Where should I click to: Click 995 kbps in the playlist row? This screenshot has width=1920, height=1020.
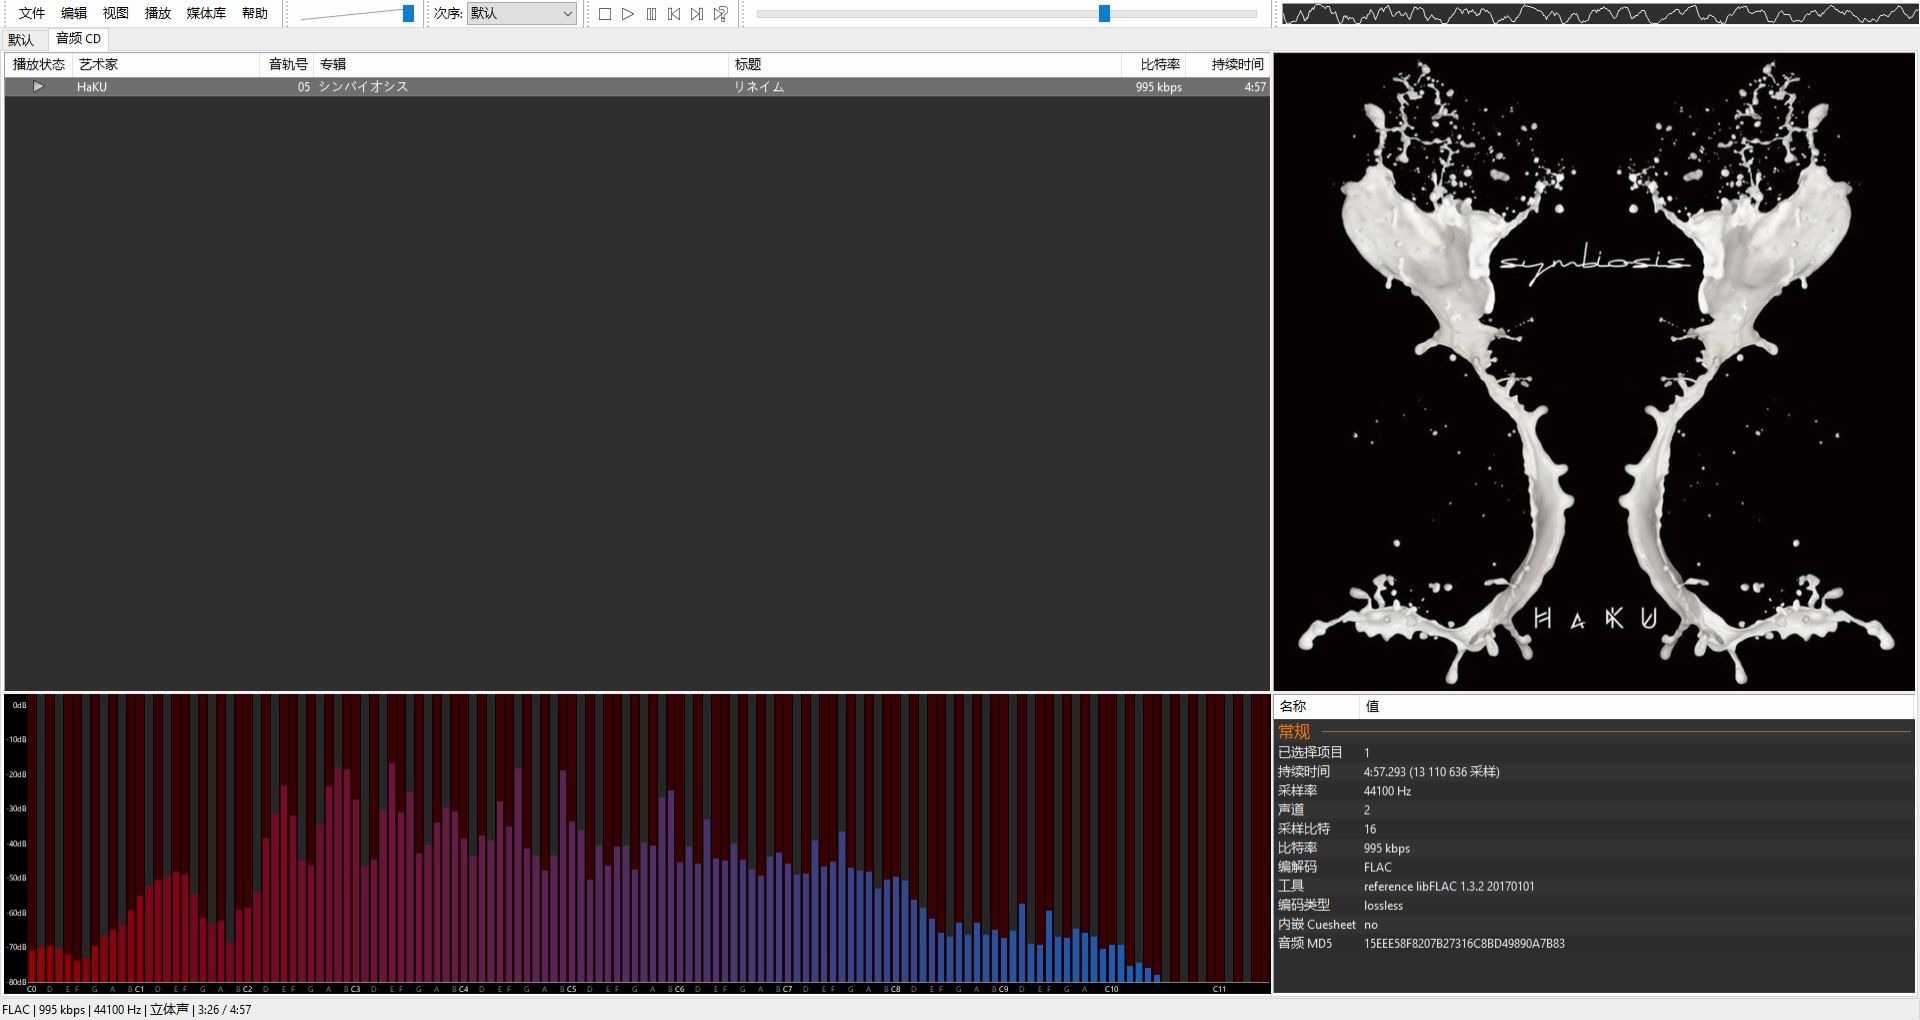(1159, 87)
